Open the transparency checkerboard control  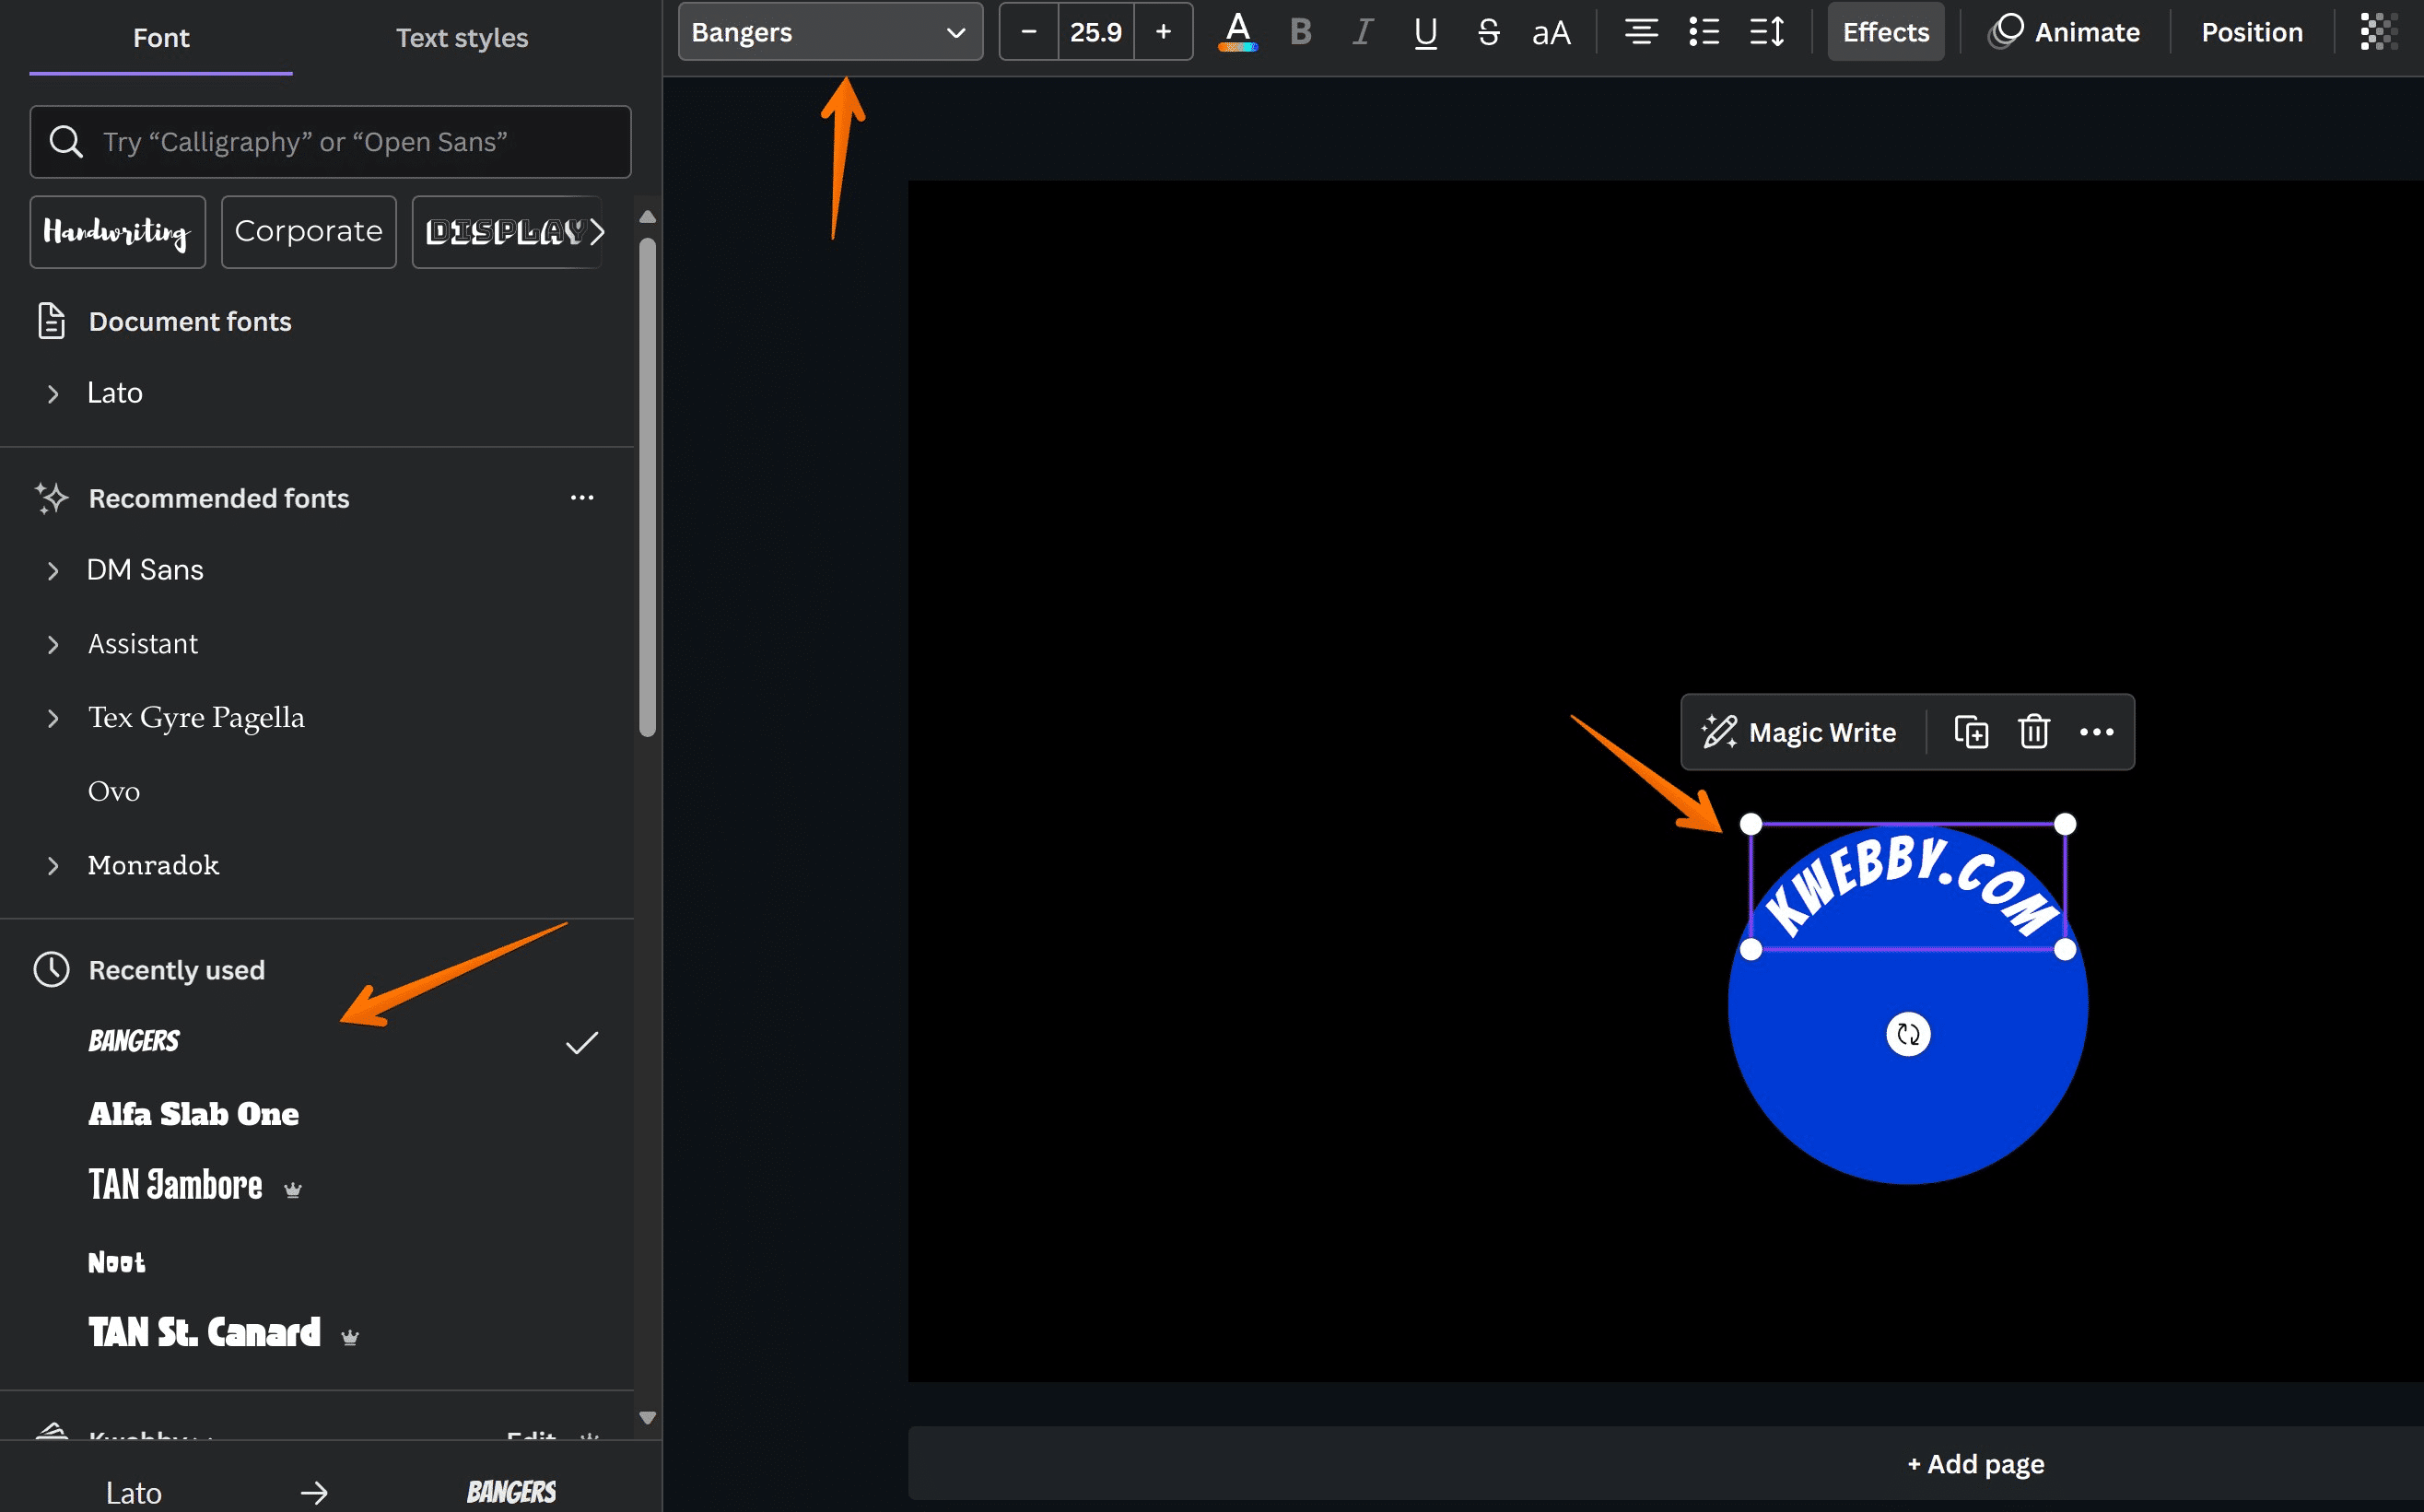point(2379,32)
